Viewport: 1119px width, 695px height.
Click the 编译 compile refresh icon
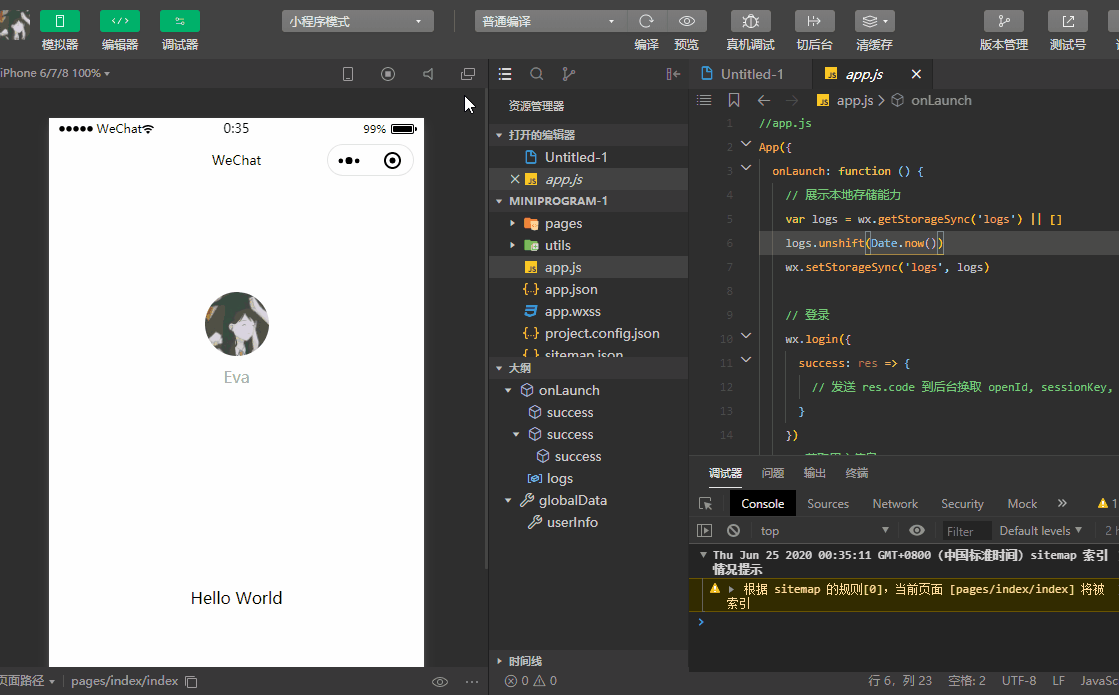[x=647, y=21]
